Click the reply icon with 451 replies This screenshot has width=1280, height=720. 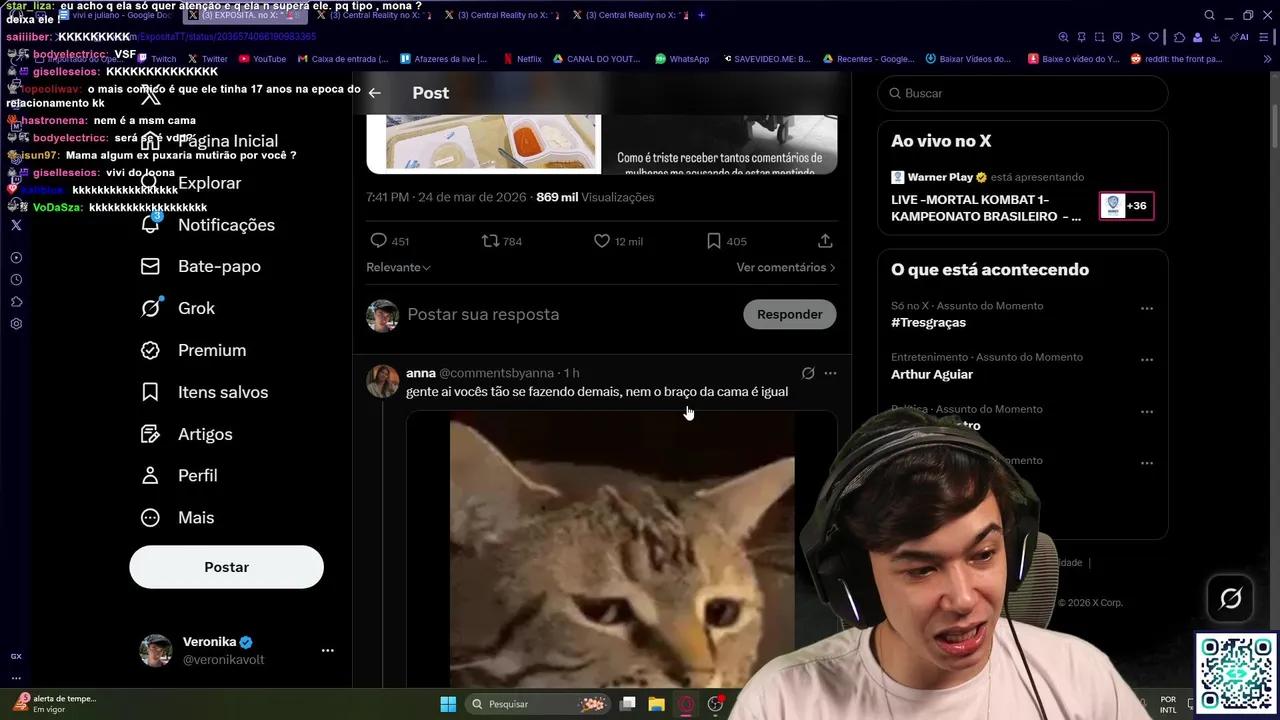379,241
